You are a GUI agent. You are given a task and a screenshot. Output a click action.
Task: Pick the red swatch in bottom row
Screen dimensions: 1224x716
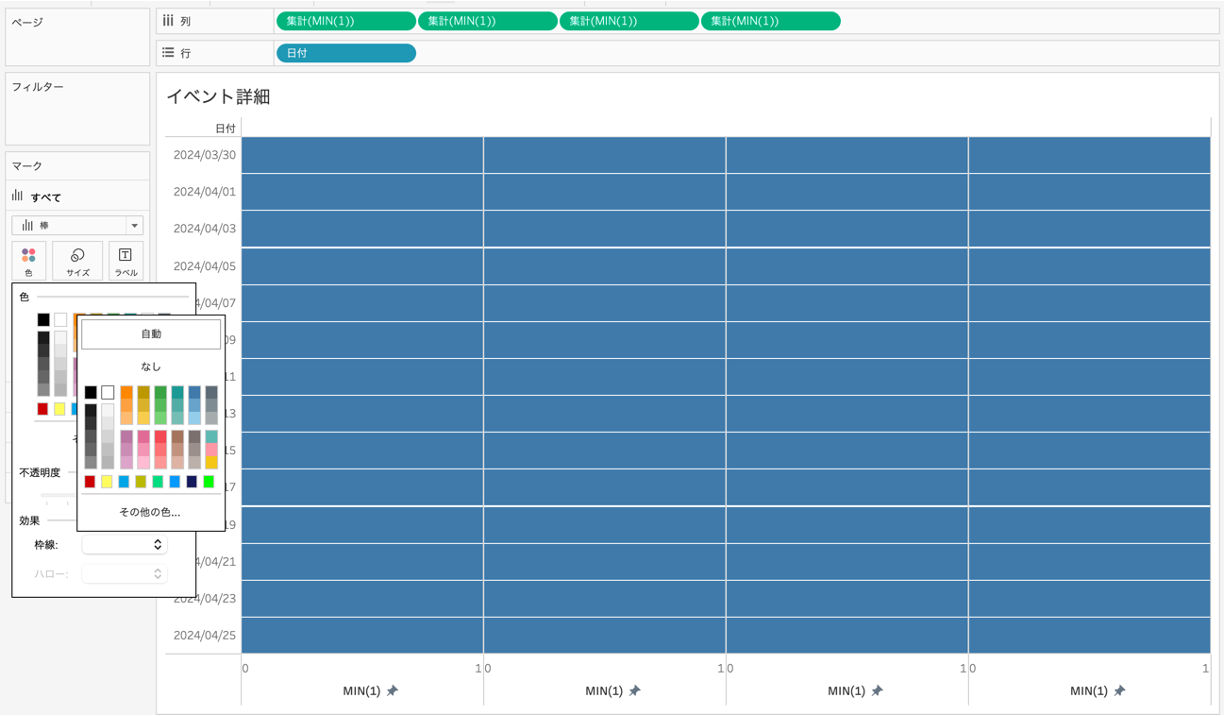click(90, 482)
